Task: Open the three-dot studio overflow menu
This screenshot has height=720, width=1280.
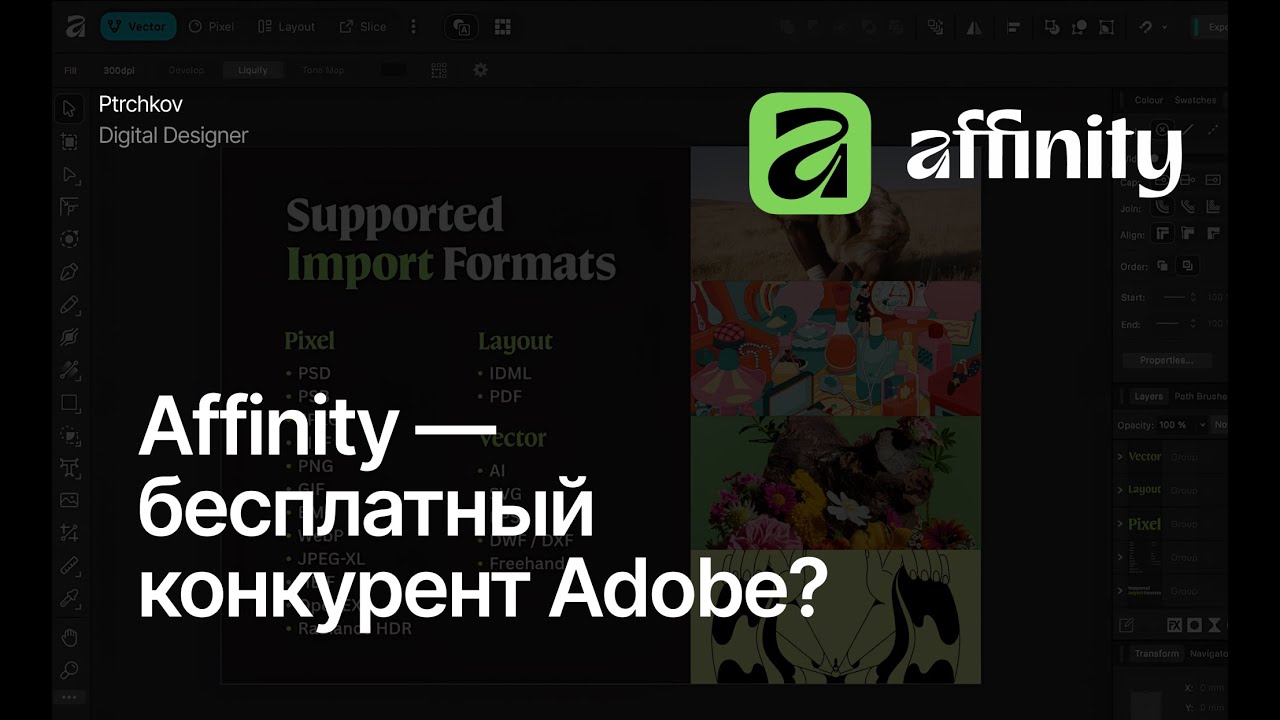Action: 413,27
